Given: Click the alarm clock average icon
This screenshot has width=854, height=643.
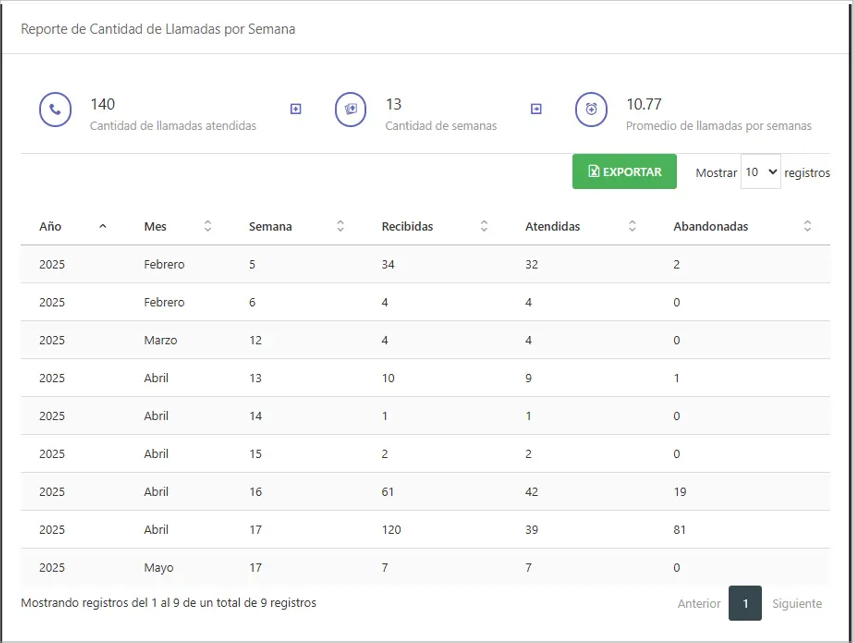Looking at the screenshot, I should pyautogui.click(x=591, y=109).
